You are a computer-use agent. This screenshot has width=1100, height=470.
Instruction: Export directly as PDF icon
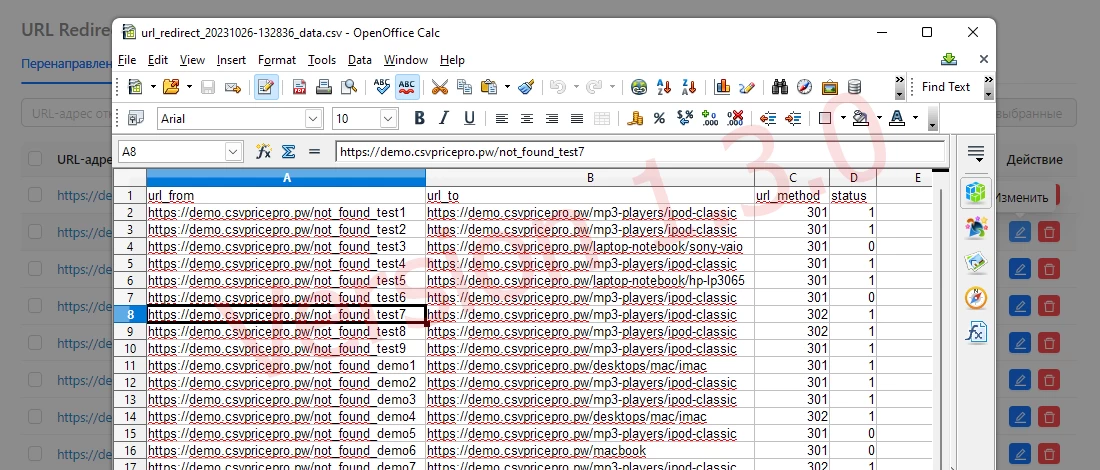pos(299,87)
